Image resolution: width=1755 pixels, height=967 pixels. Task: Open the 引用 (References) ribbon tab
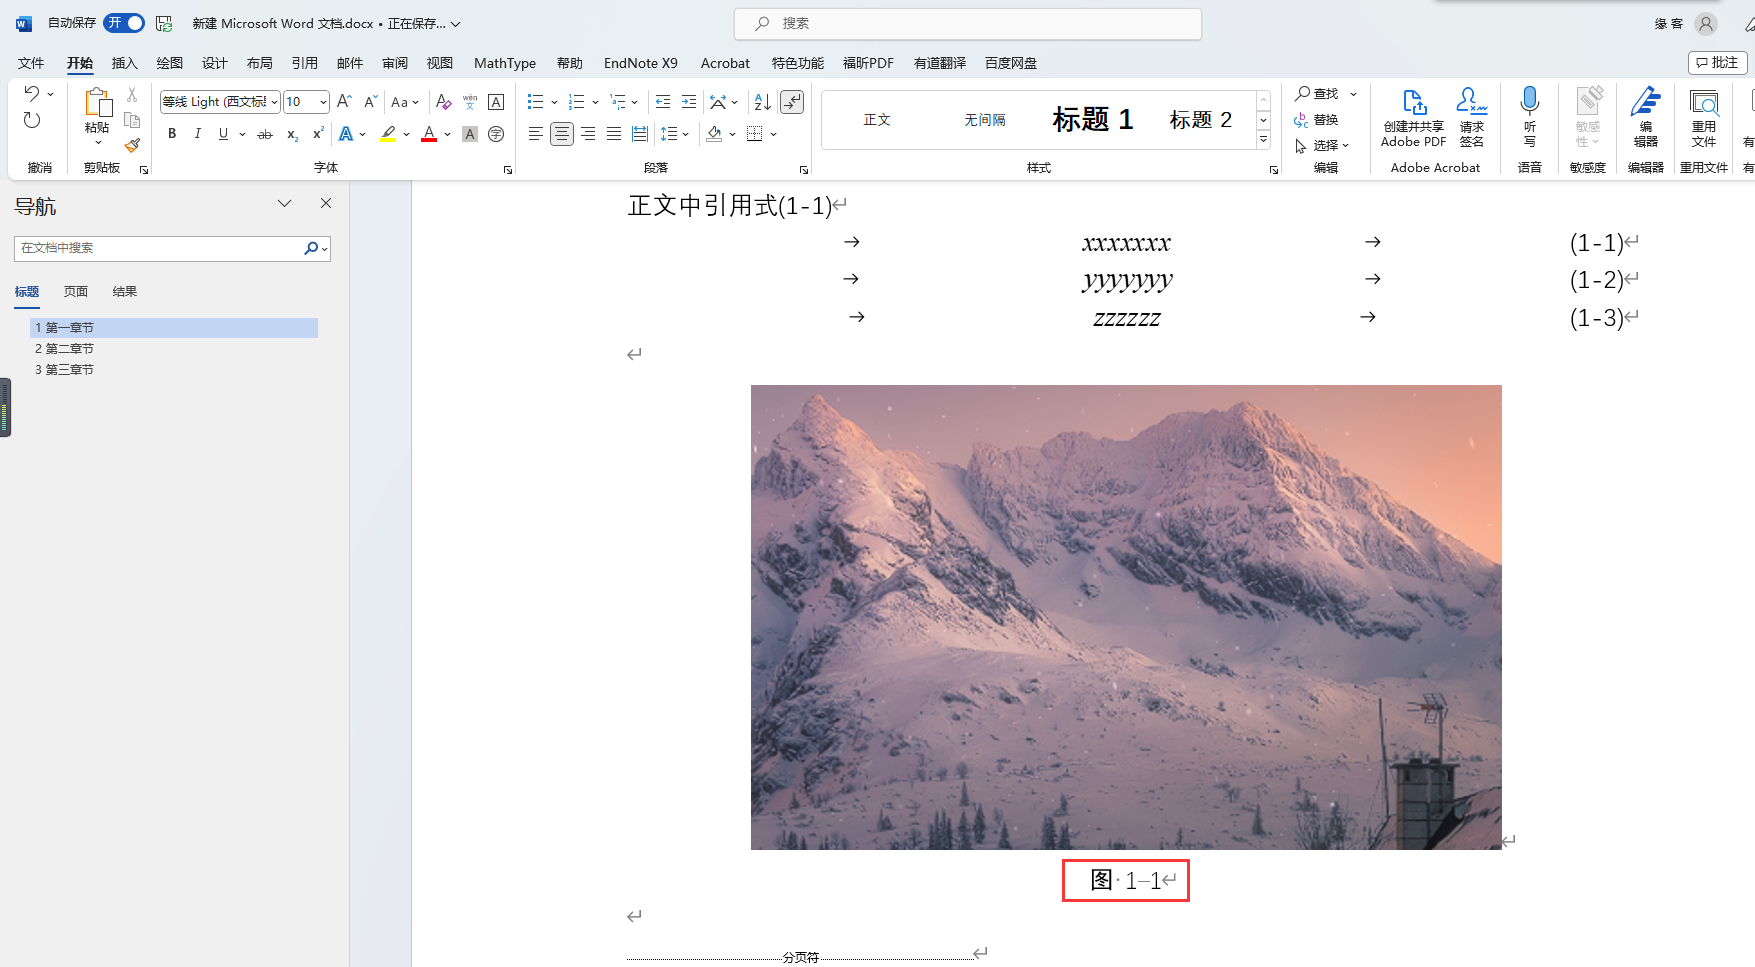(305, 63)
